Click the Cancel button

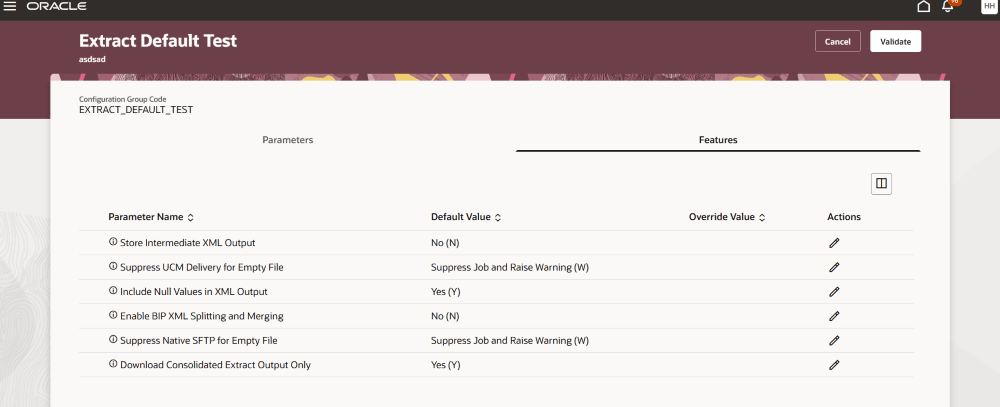(837, 41)
